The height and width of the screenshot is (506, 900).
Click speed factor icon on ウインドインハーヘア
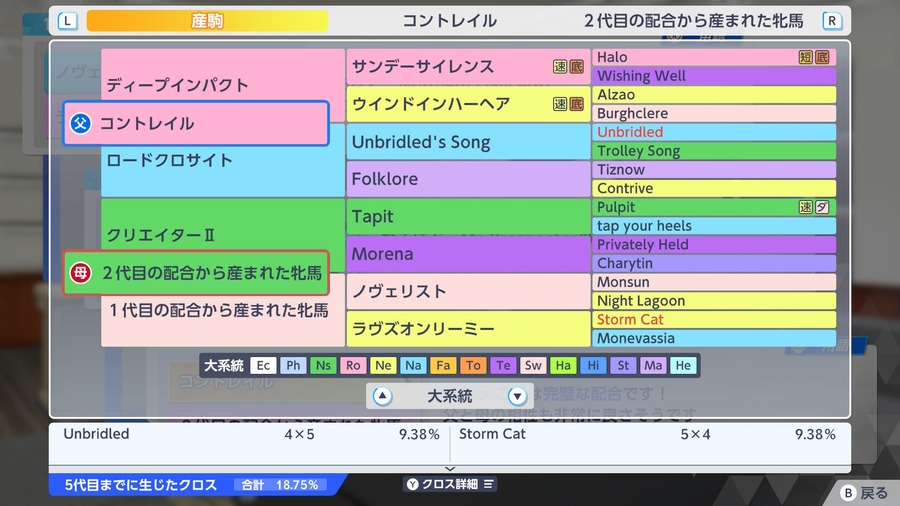pyautogui.click(x=560, y=104)
